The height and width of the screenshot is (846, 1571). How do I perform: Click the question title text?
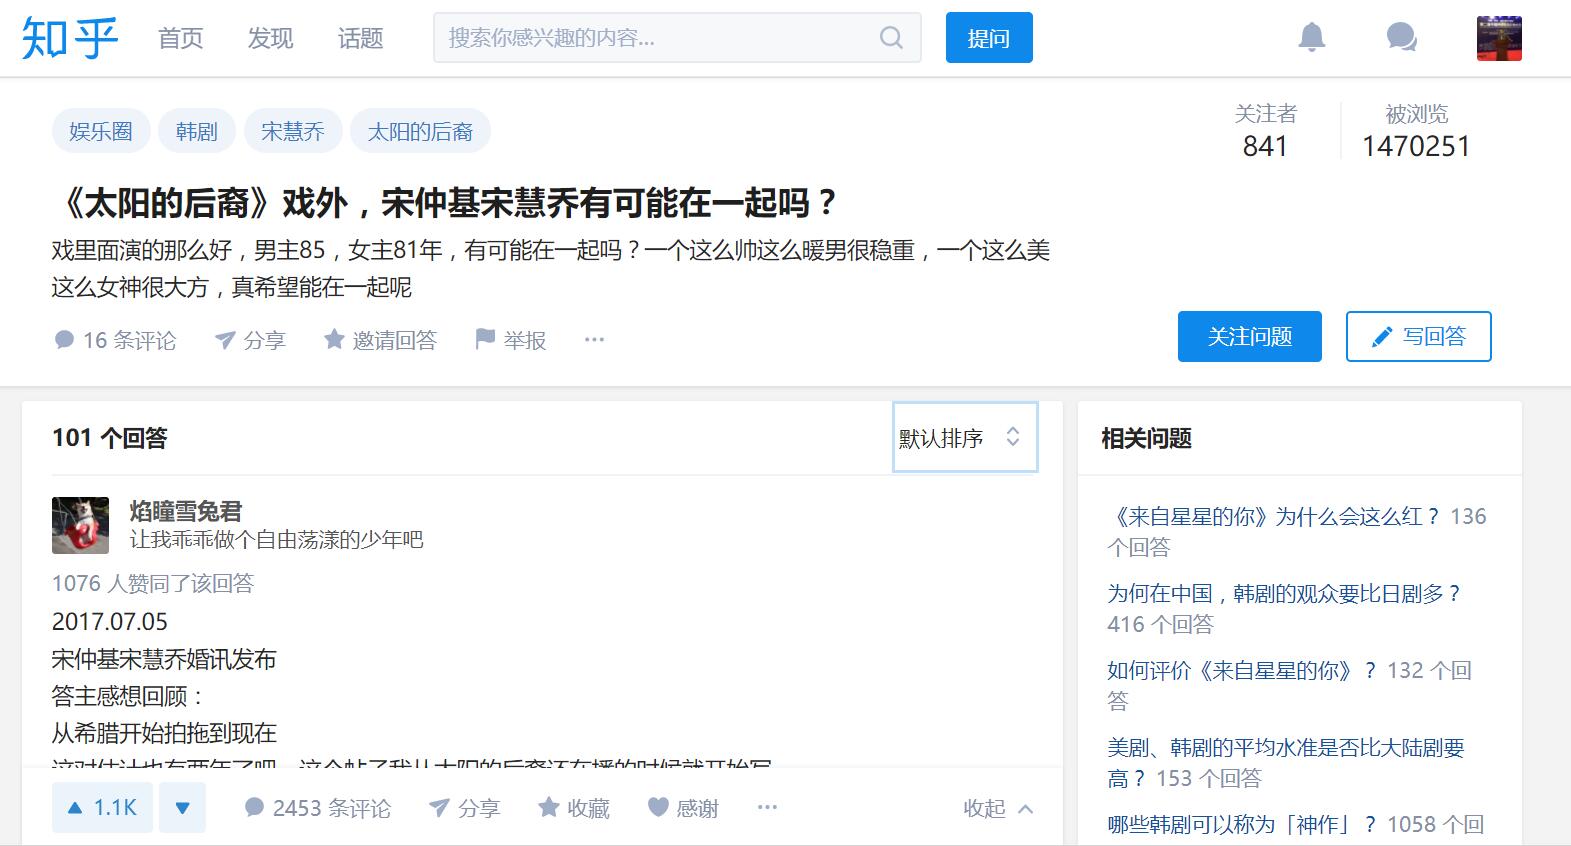coord(444,203)
